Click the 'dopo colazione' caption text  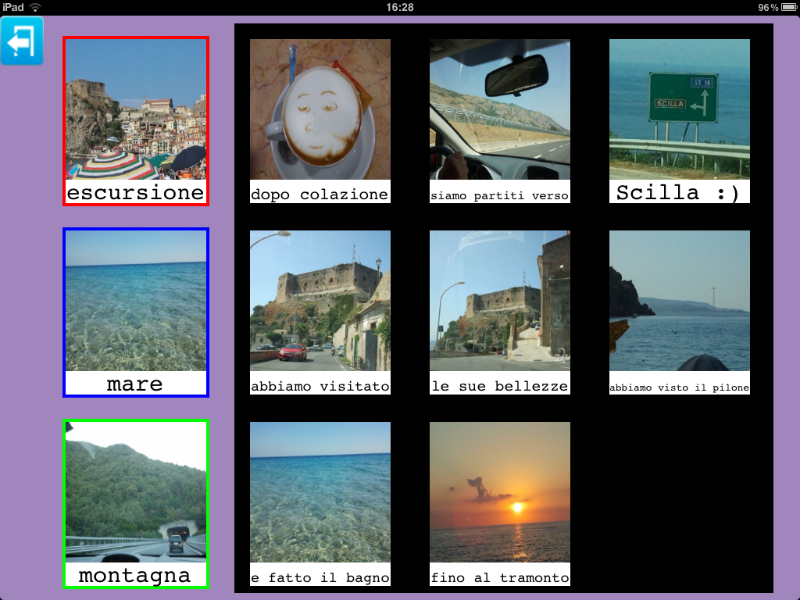coord(320,195)
